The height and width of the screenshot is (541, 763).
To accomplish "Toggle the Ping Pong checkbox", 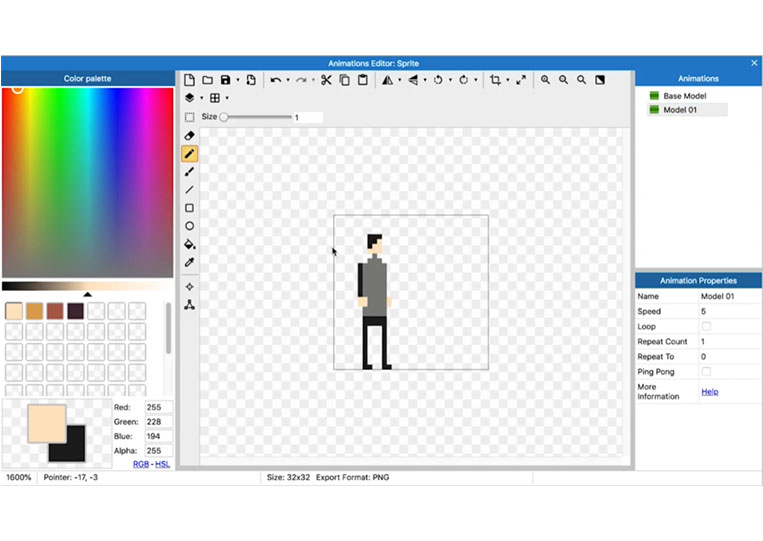I will pos(706,372).
